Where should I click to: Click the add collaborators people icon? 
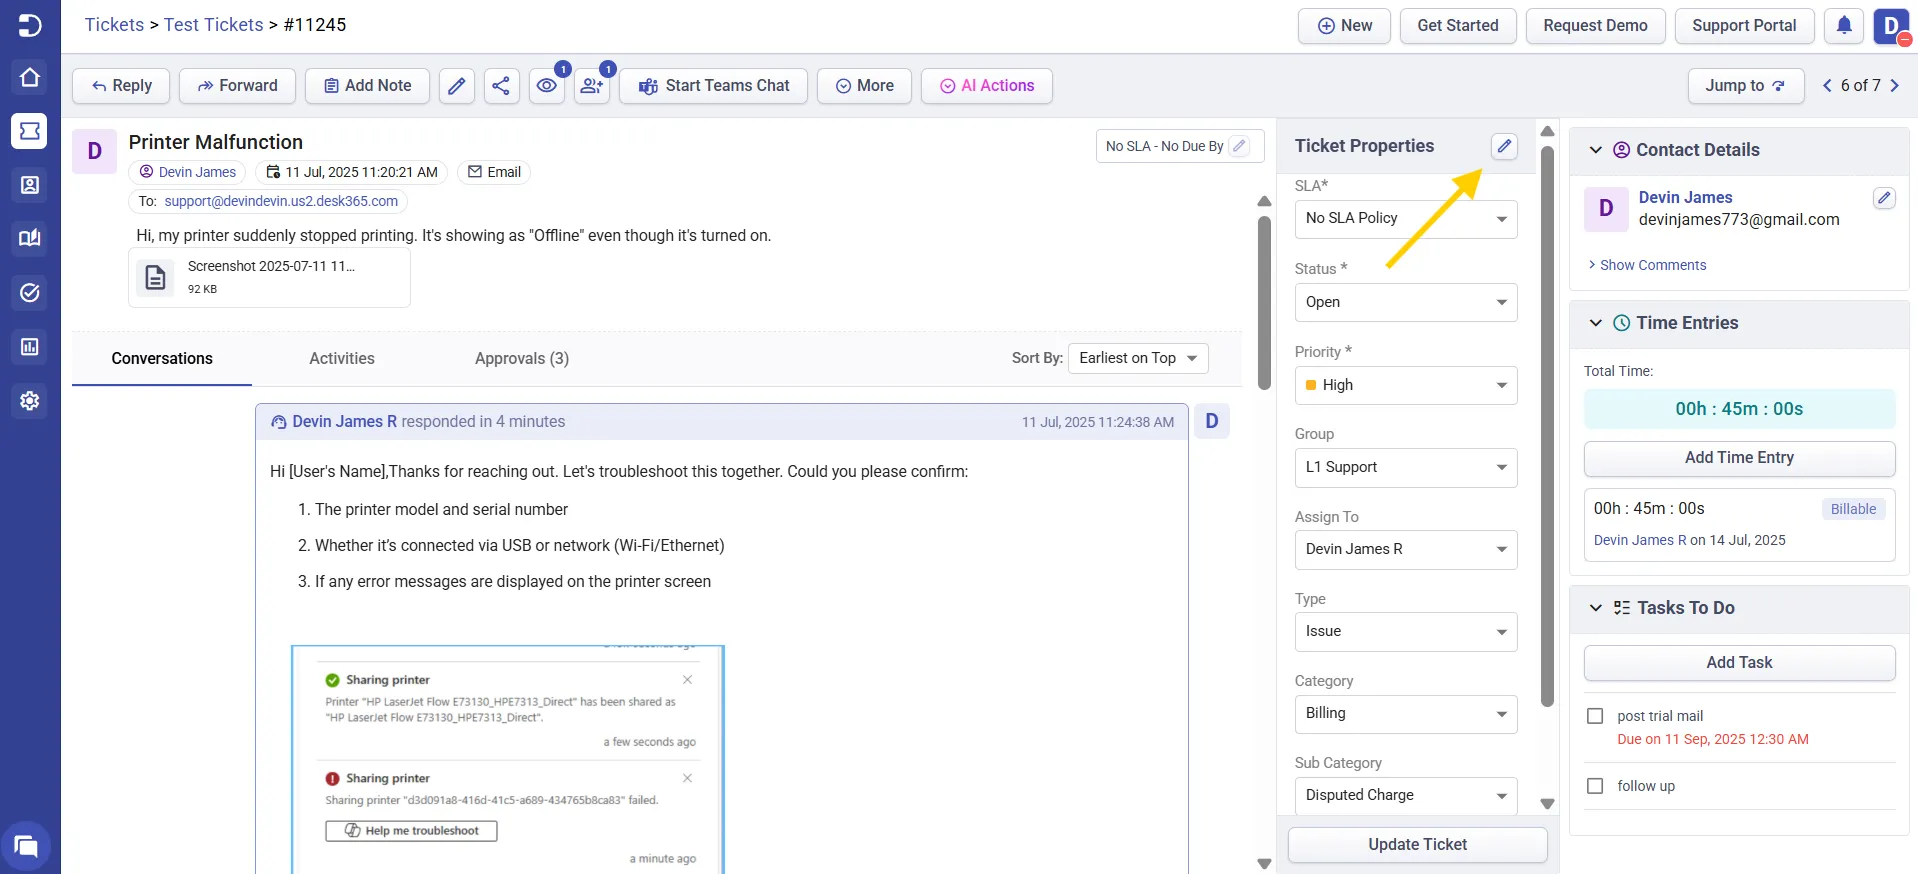coord(592,86)
